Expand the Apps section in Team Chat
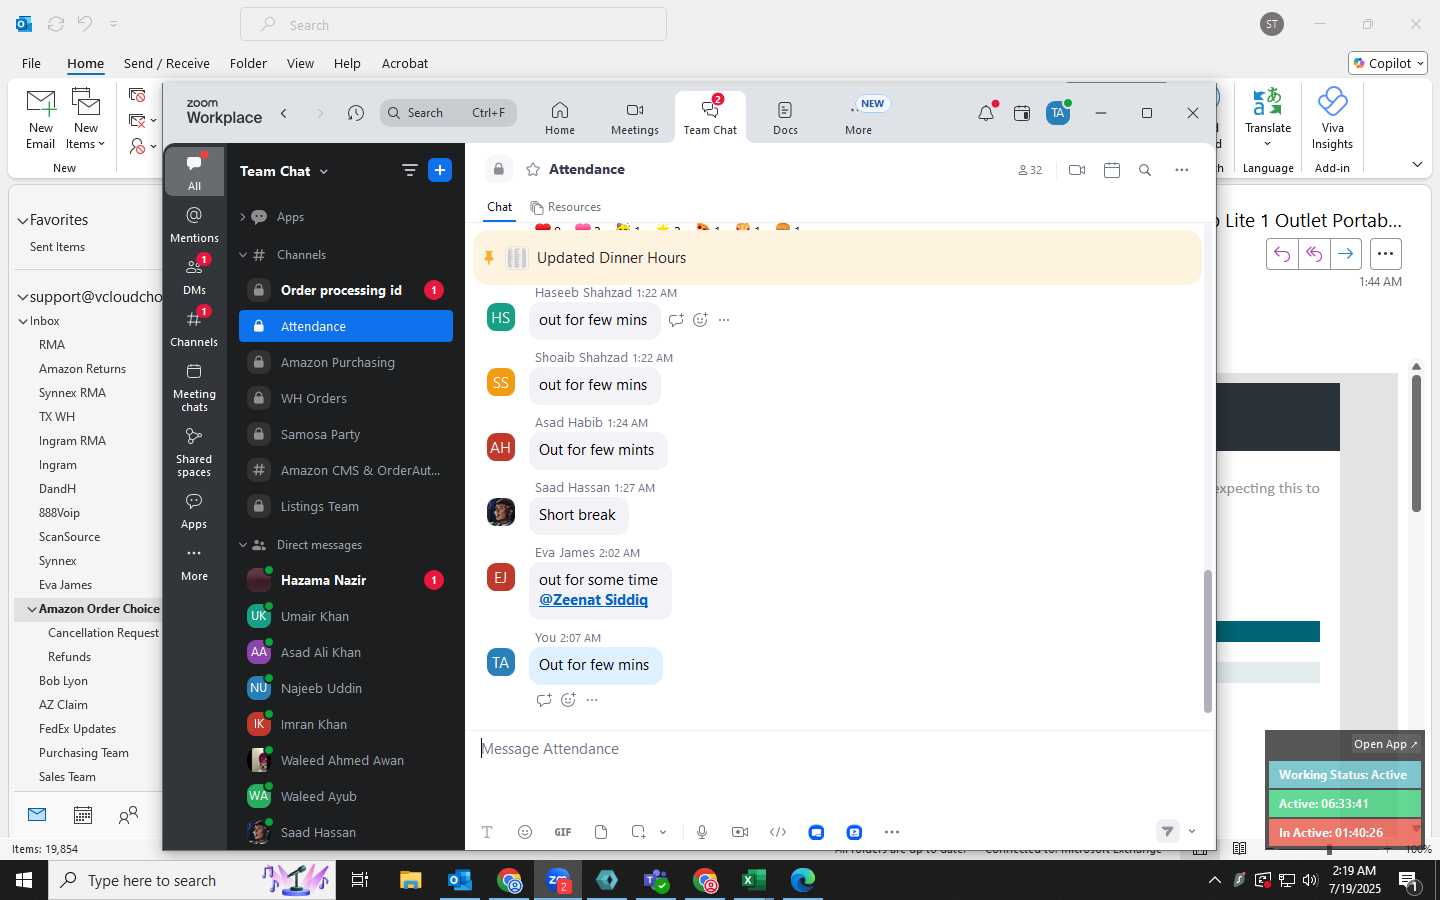This screenshot has height=900, width=1440. [x=242, y=217]
